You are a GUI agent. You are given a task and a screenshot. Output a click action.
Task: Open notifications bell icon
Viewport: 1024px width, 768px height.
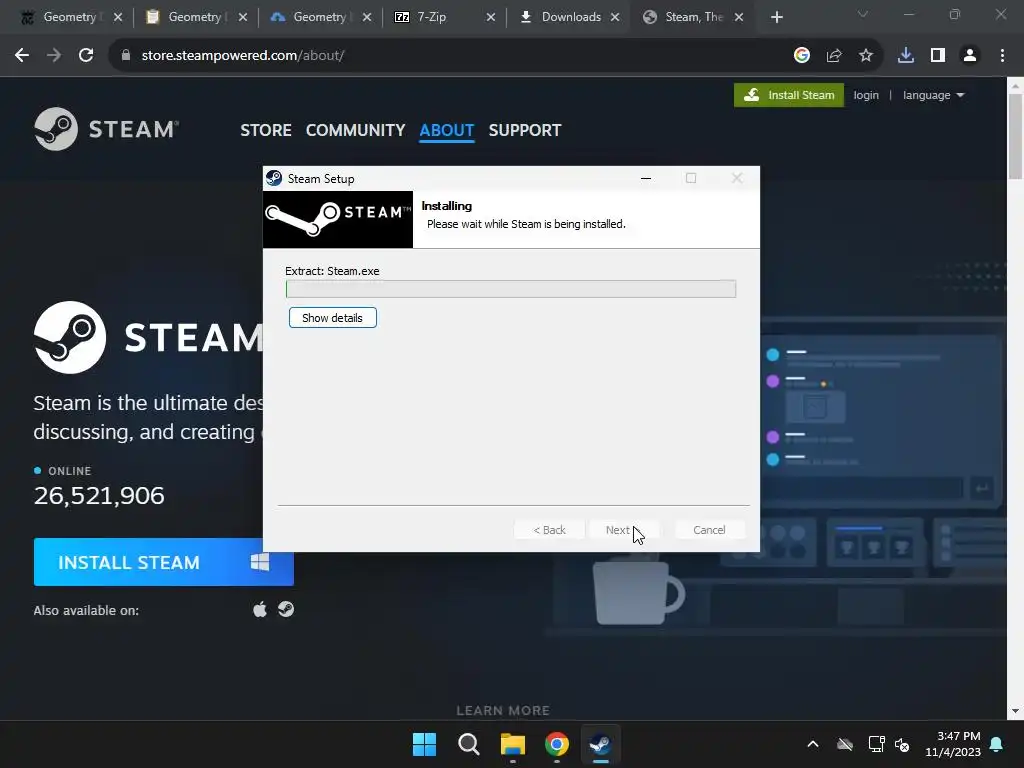(997, 744)
